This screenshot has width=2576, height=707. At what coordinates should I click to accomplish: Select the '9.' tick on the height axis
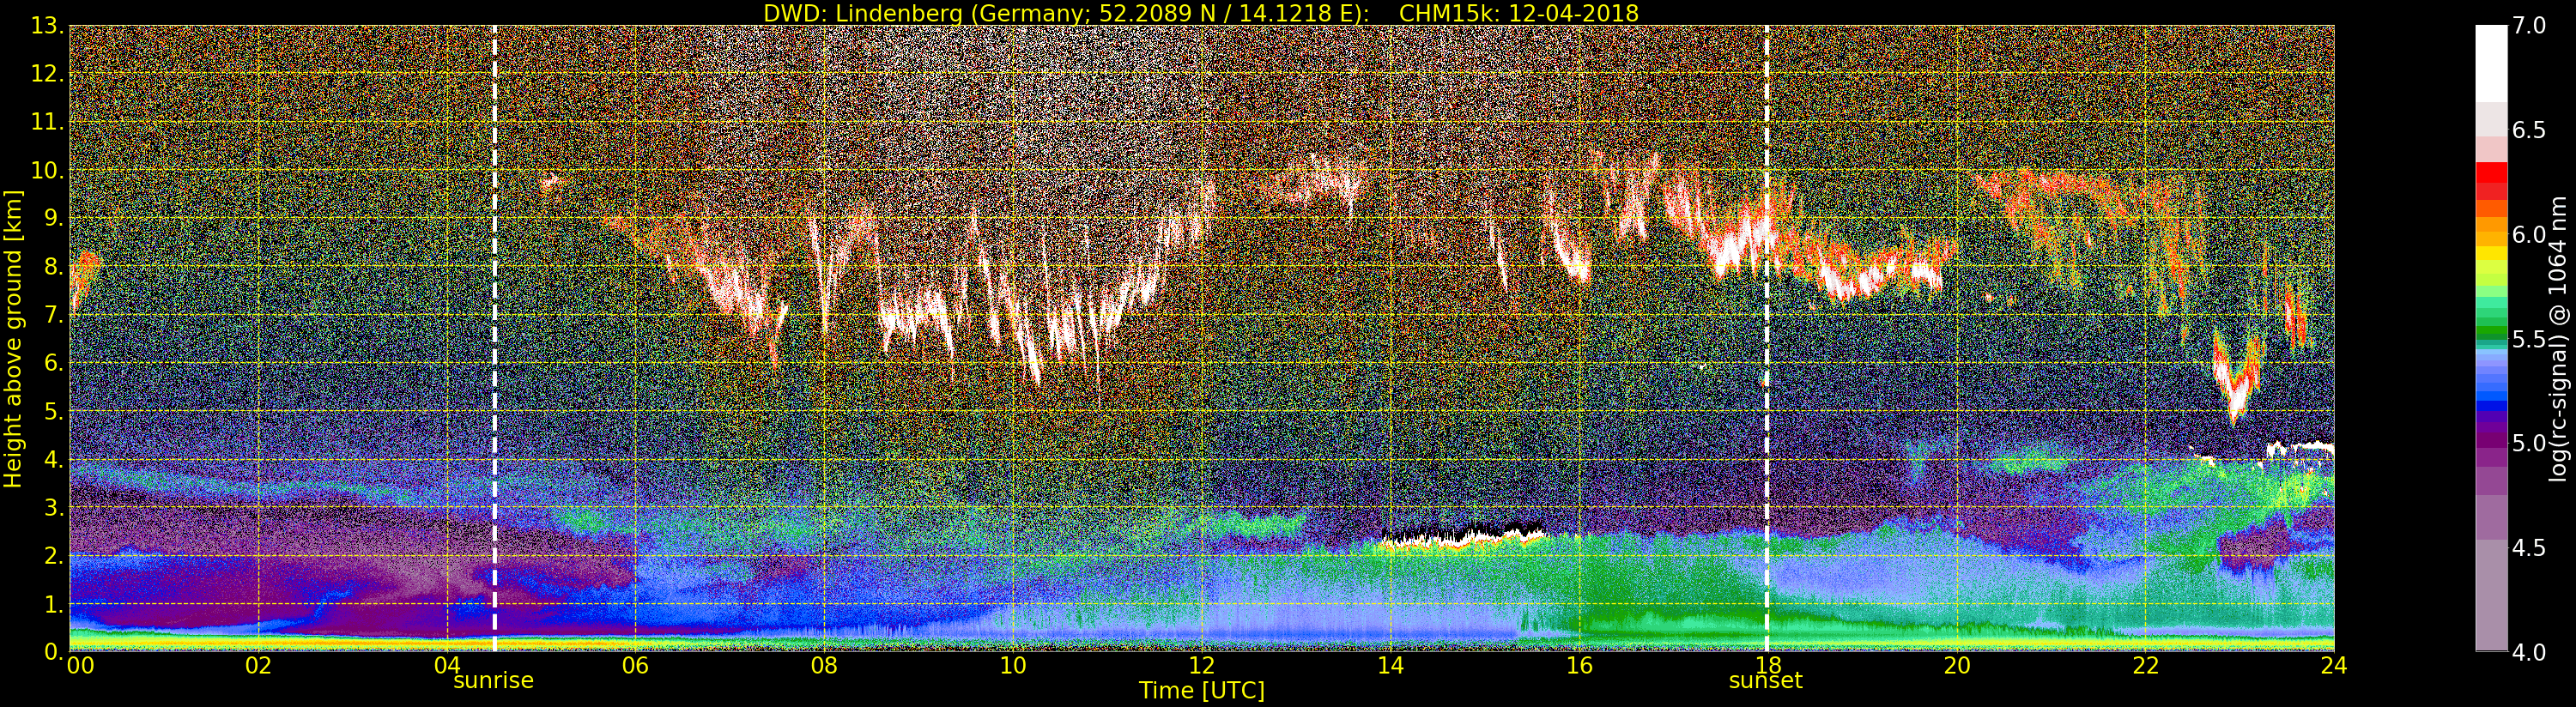(53, 218)
